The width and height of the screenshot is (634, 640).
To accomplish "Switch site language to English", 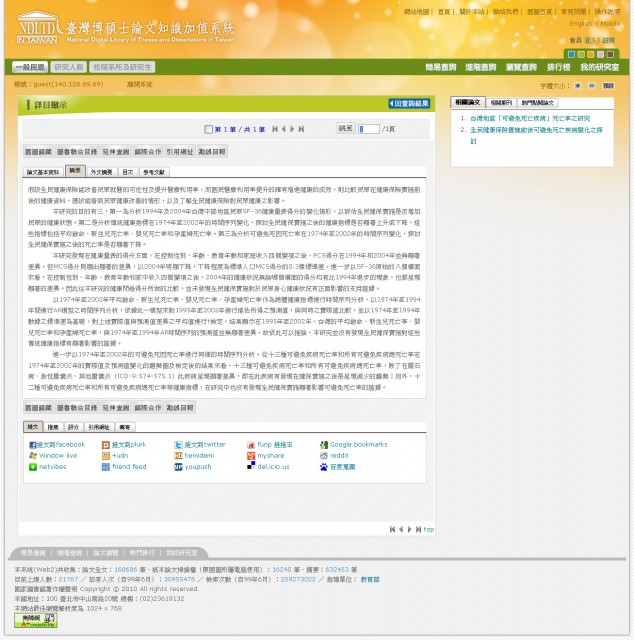I will [x=580, y=24].
